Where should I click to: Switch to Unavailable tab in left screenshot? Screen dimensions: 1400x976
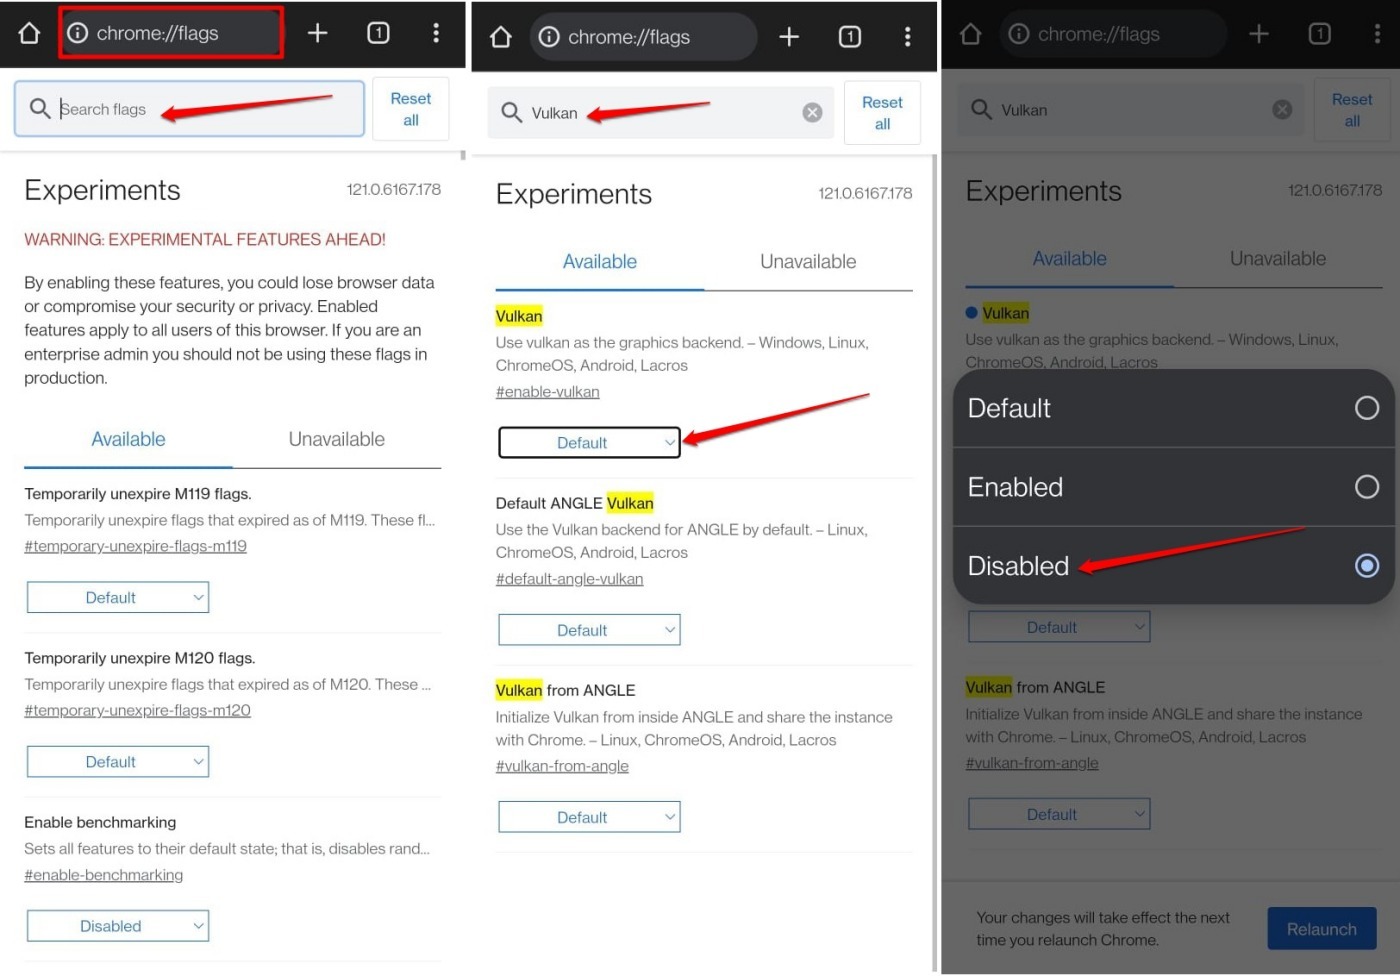pyautogui.click(x=337, y=440)
